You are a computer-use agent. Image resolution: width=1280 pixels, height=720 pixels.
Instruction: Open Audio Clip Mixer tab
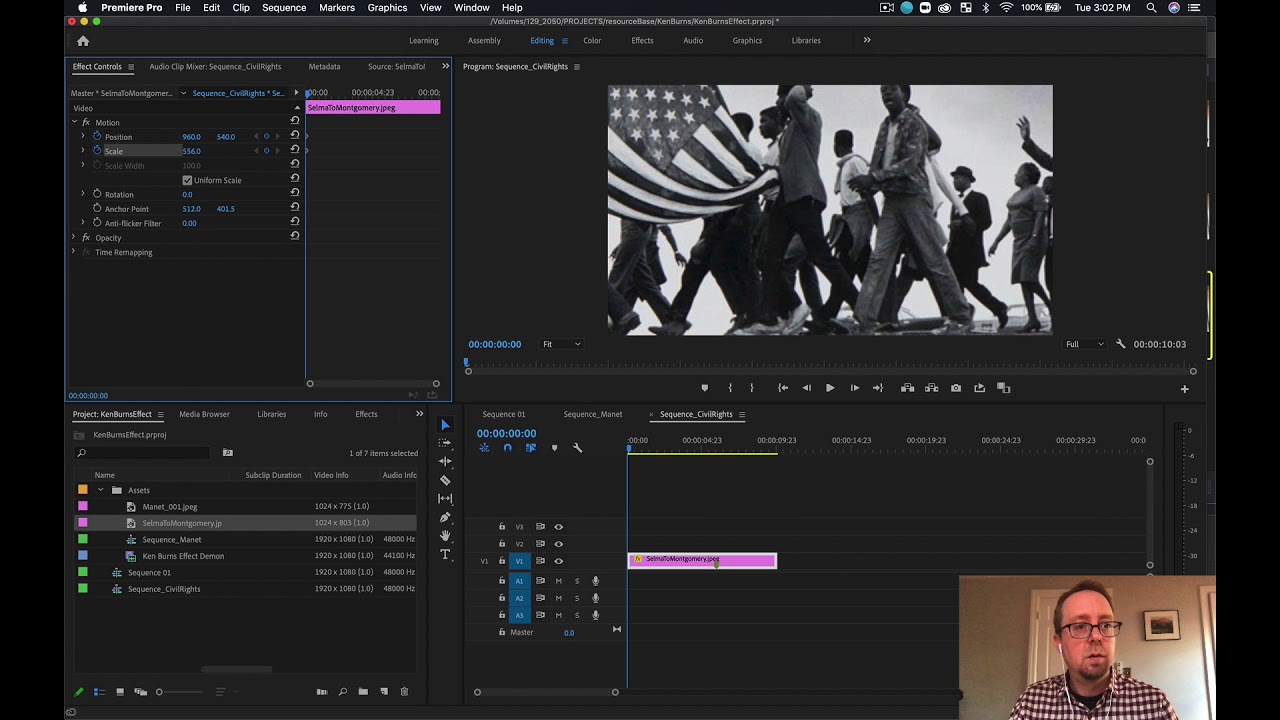pos(215,66)
